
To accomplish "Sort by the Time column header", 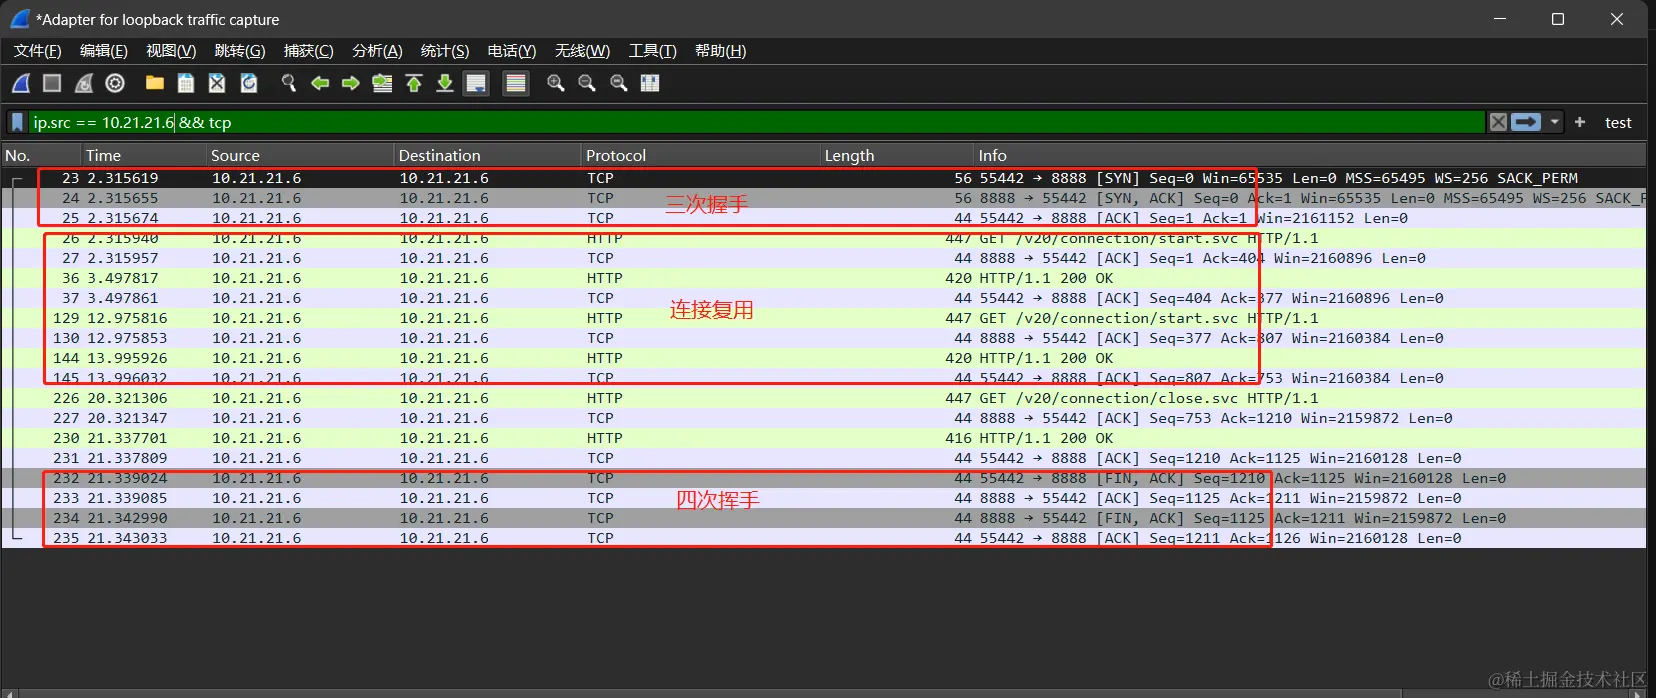I will pos(144,155).
